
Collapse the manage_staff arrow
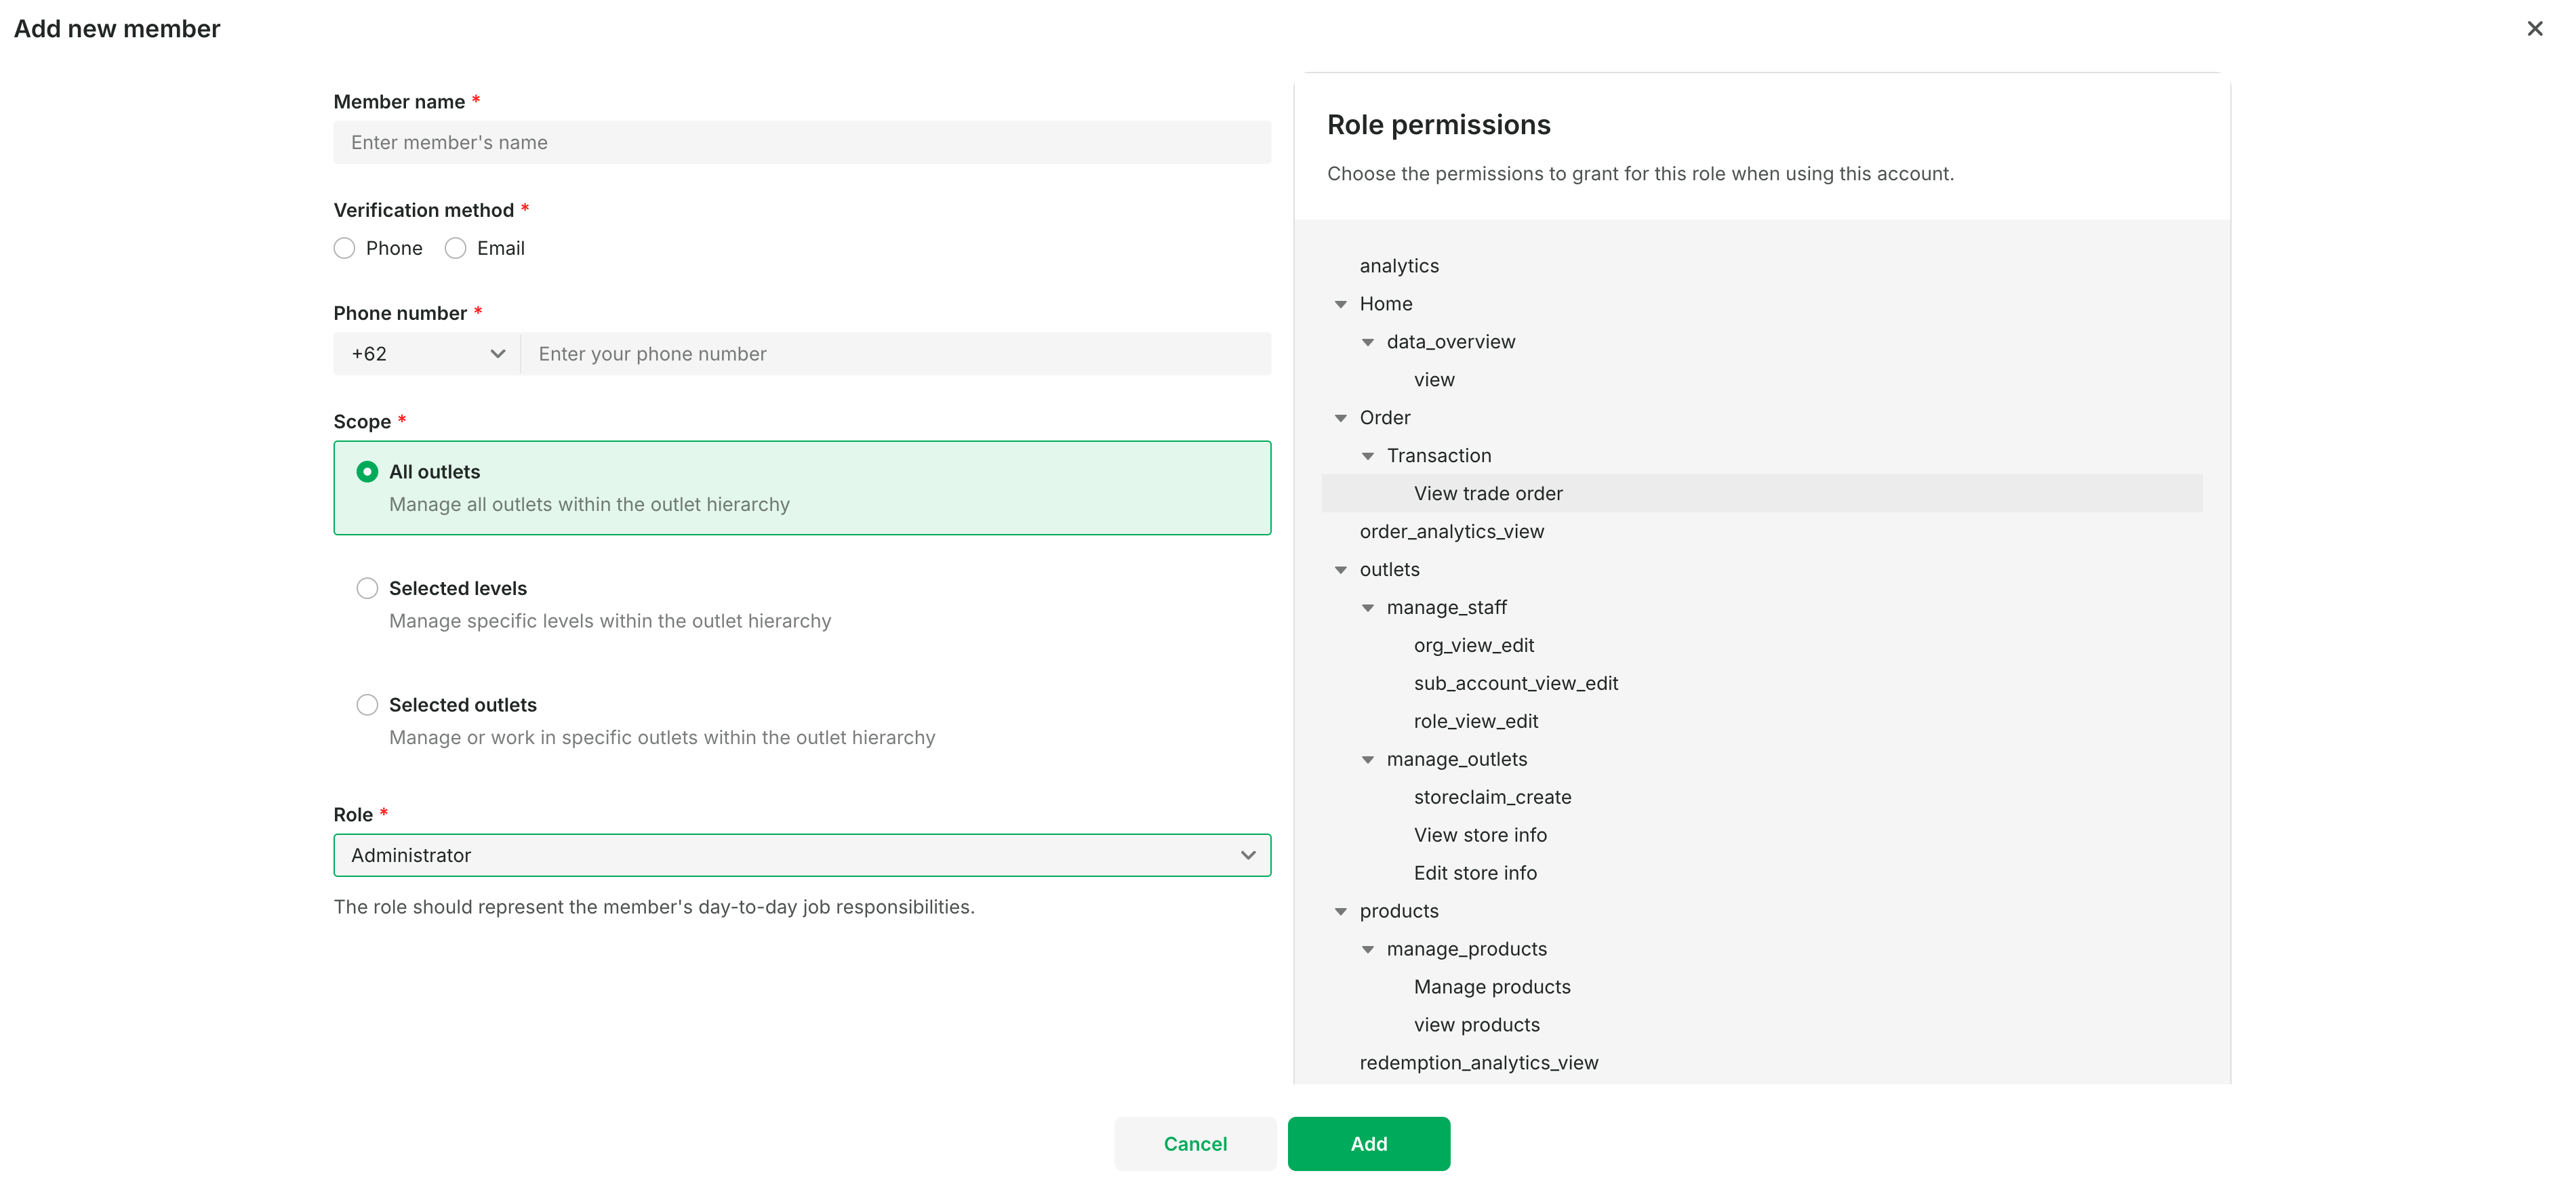click(1368, 608)
